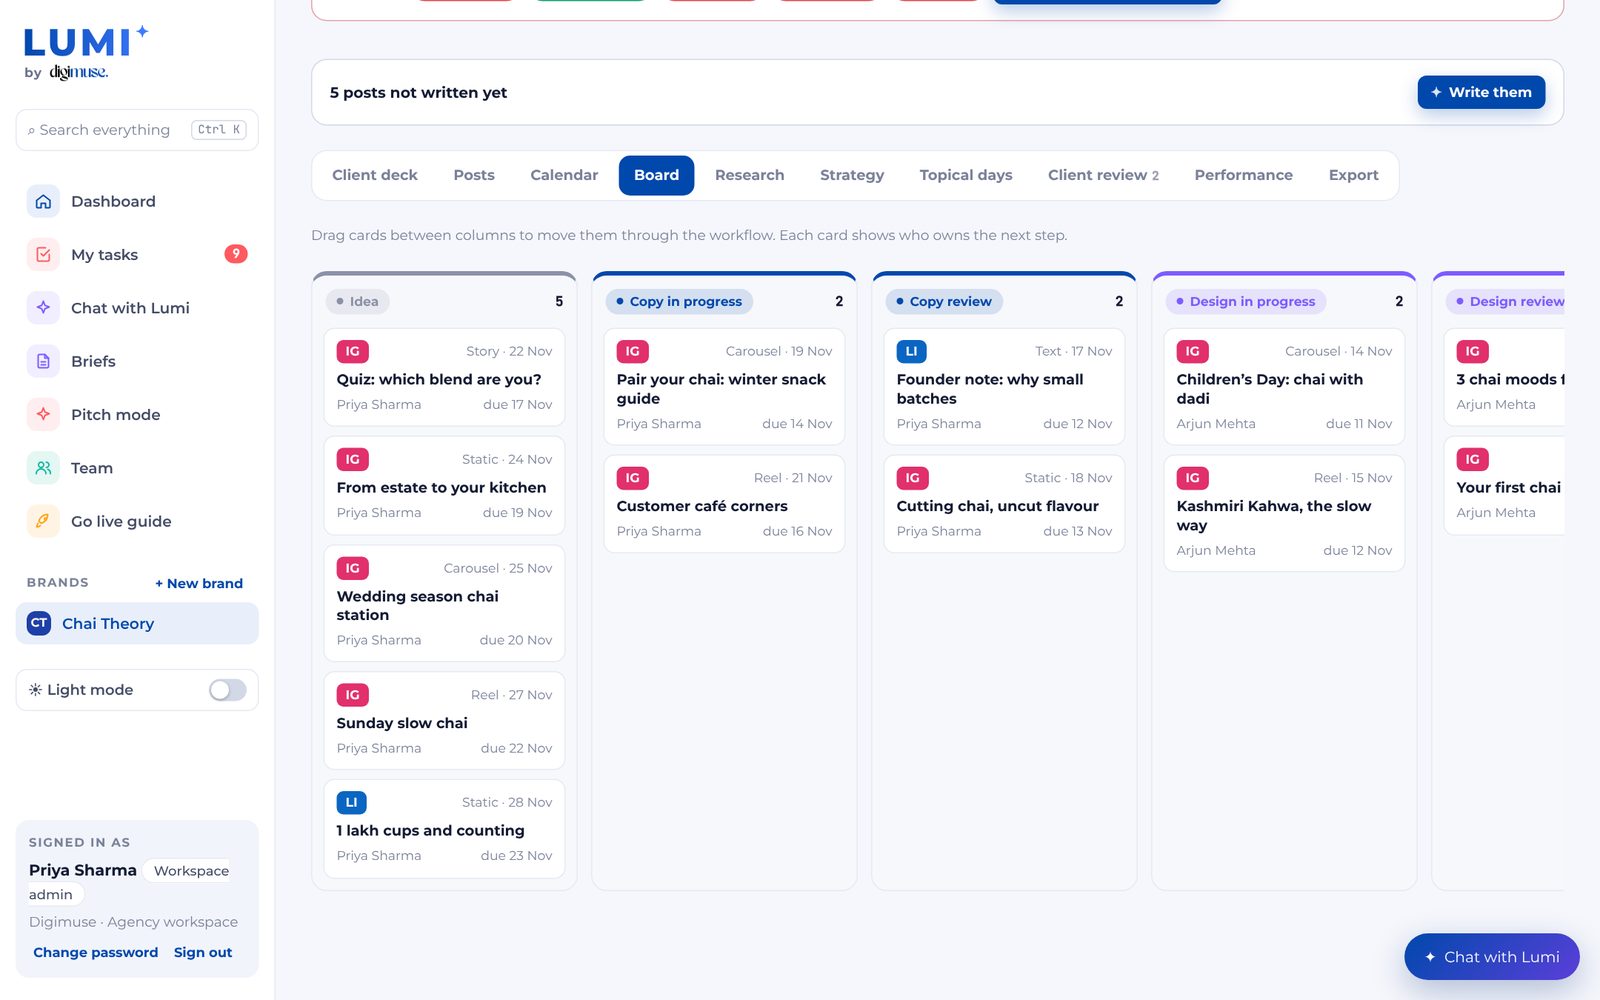This screenshot has width=1600, height=1000.
Task: Toggle the Light mode switch
Action: coord(227,690)
